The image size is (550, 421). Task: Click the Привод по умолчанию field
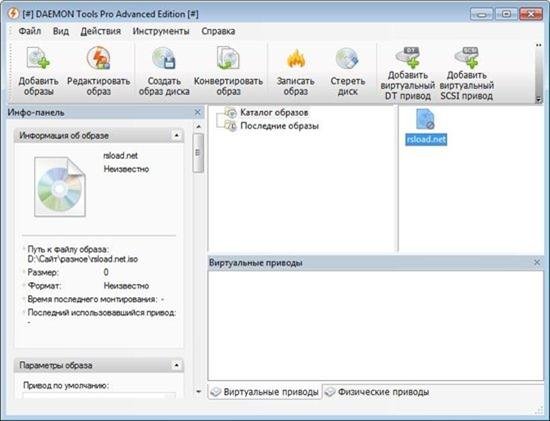[99, 396]
